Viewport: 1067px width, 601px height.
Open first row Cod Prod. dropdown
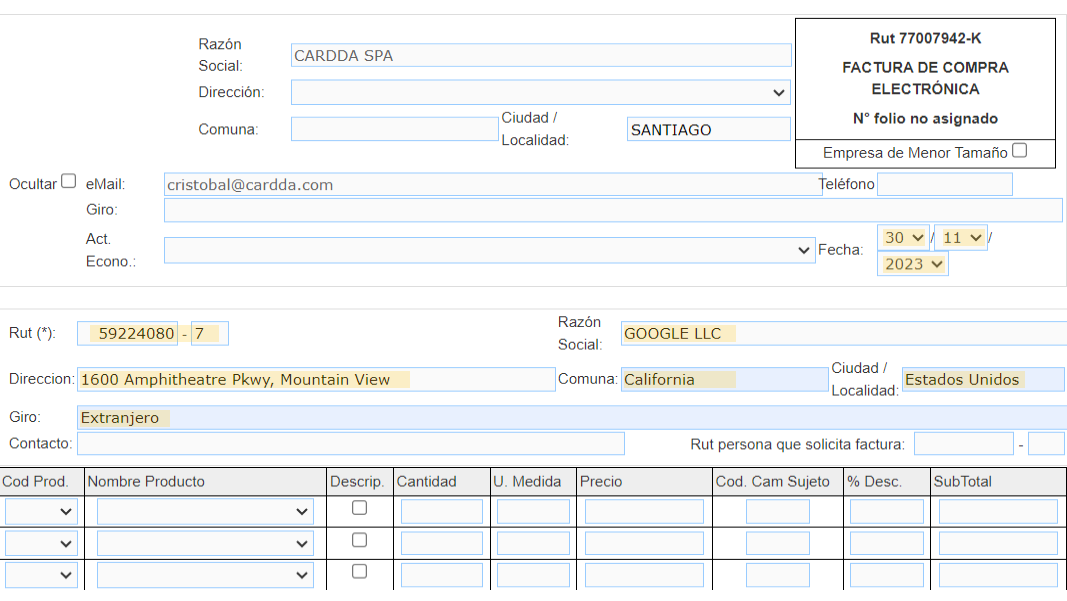click(x=40, y=512)
